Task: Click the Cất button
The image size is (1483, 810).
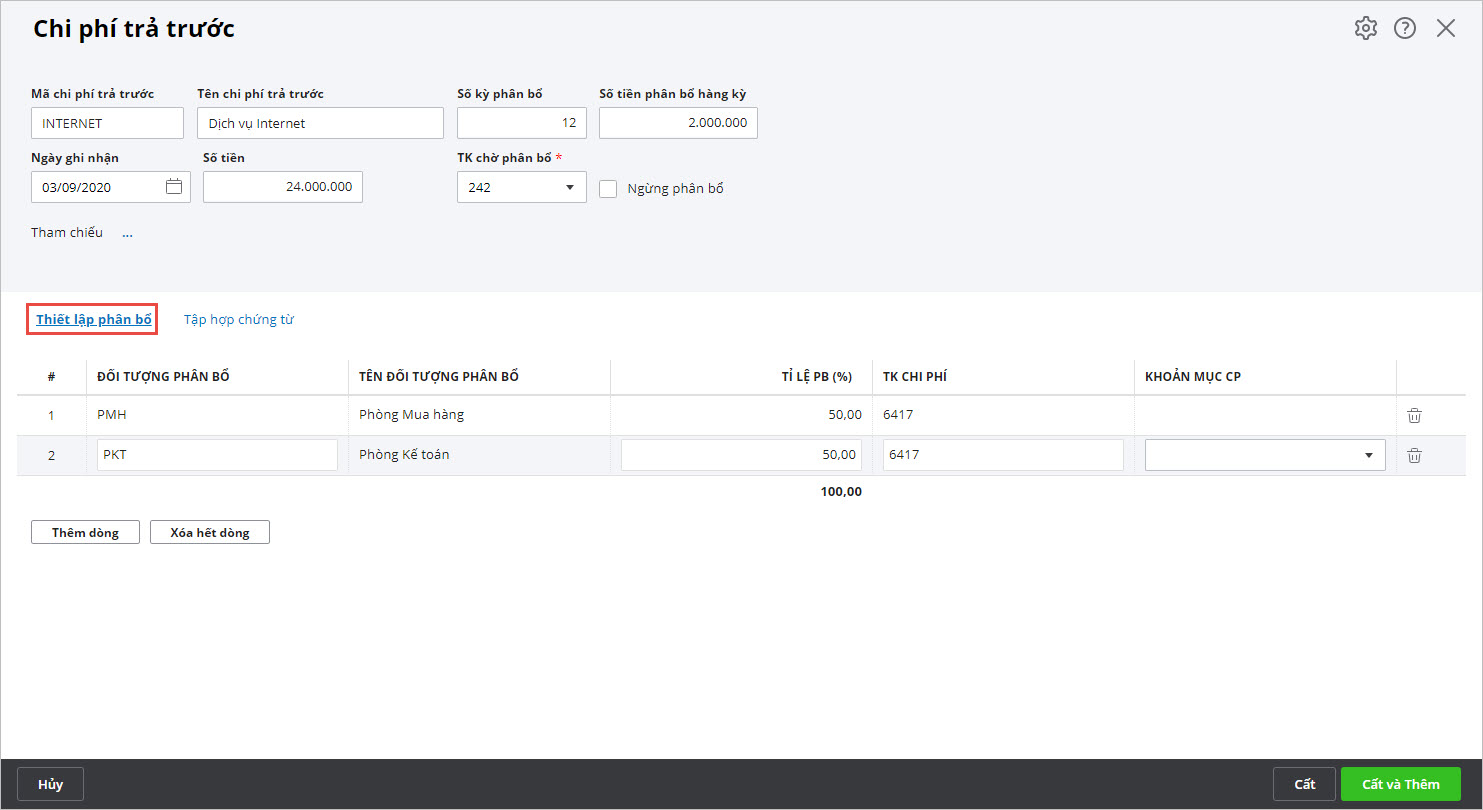Action: [1304, 784]
